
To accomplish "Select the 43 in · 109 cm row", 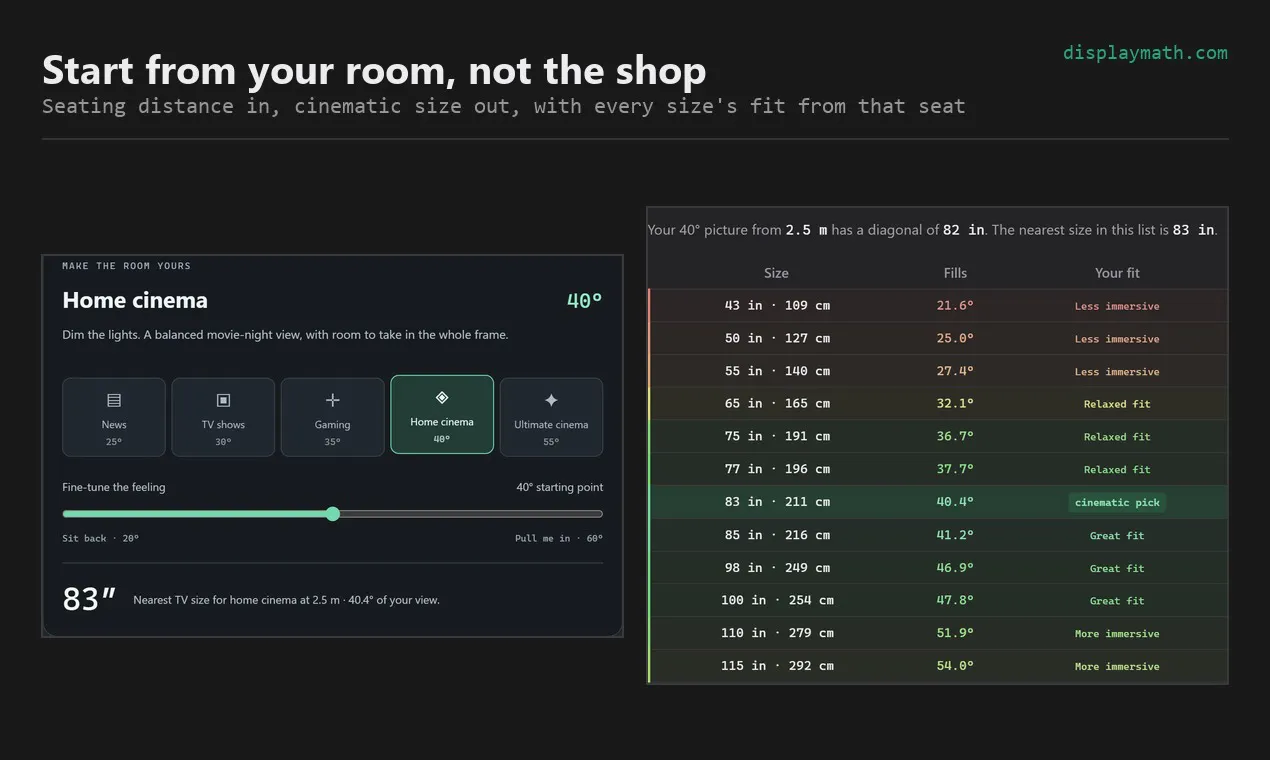I will 938,306.
